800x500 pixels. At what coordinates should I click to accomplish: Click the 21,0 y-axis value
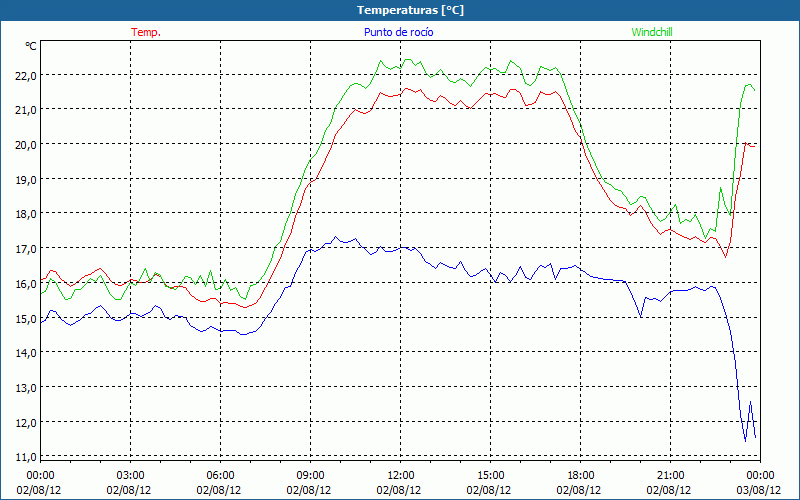point(27,110)
